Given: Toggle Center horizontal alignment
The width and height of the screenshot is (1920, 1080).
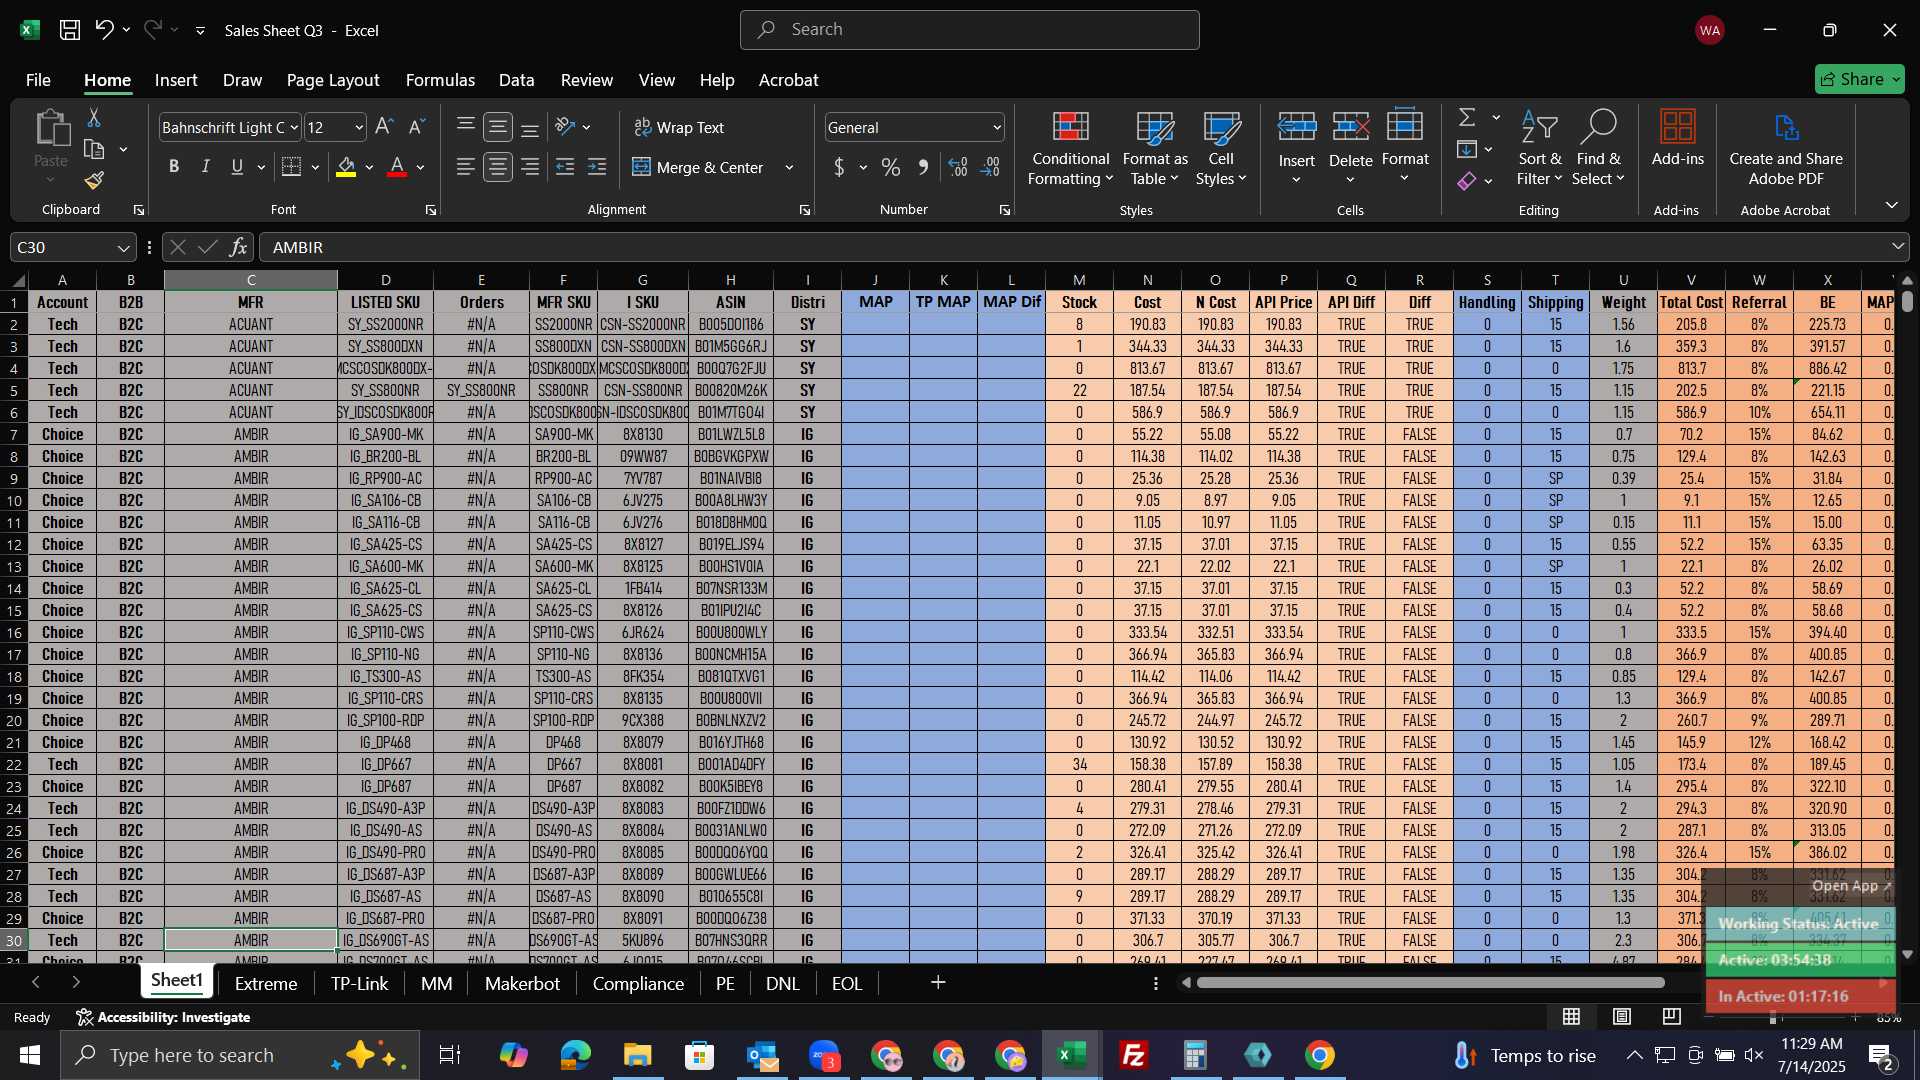Looking at the screenshot, I should [x=498, y=168].
